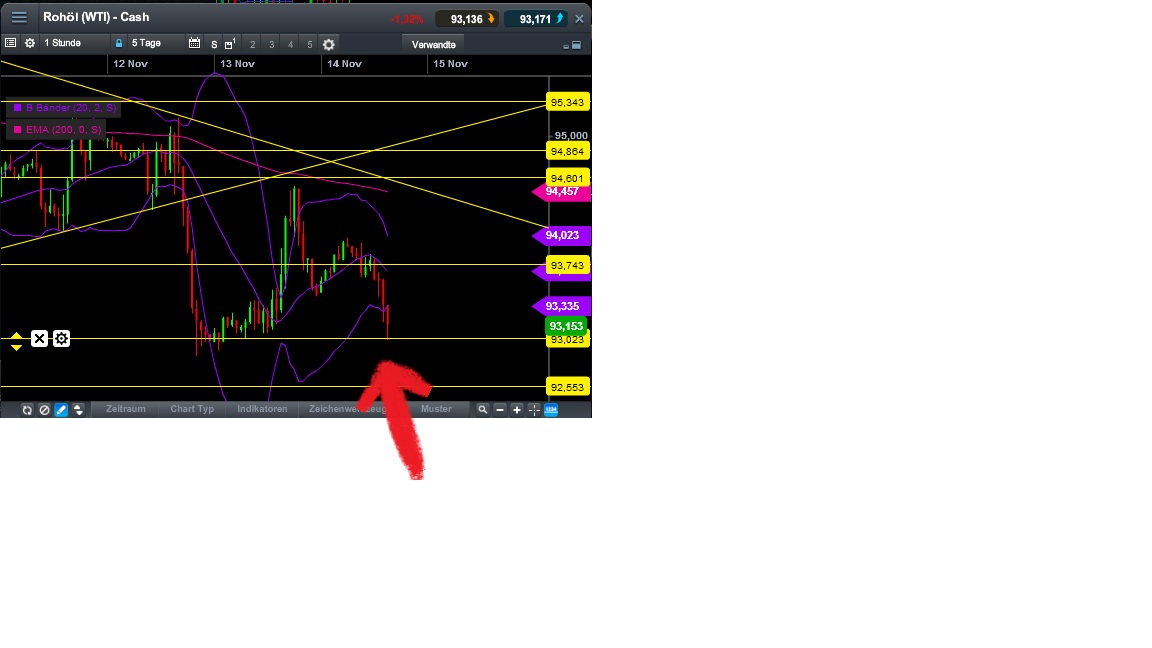Click the Verwandte button
Image resolution: width=1152 pixels, height=648 pixels.
coord(432,43)
